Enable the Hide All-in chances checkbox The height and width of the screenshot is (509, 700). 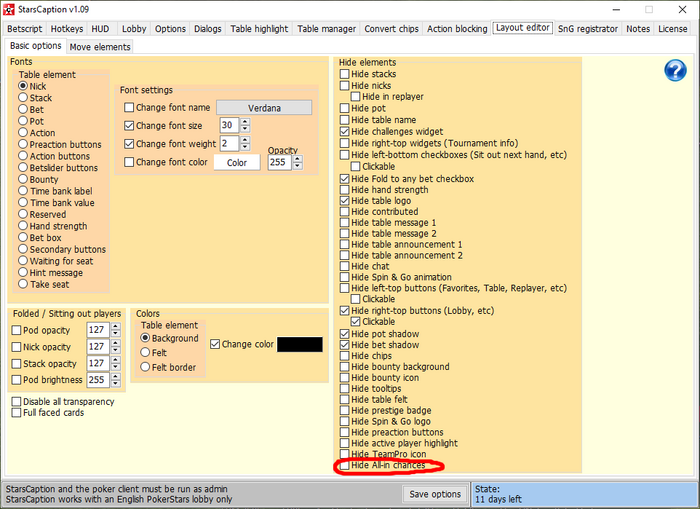[x=346, y=466]
